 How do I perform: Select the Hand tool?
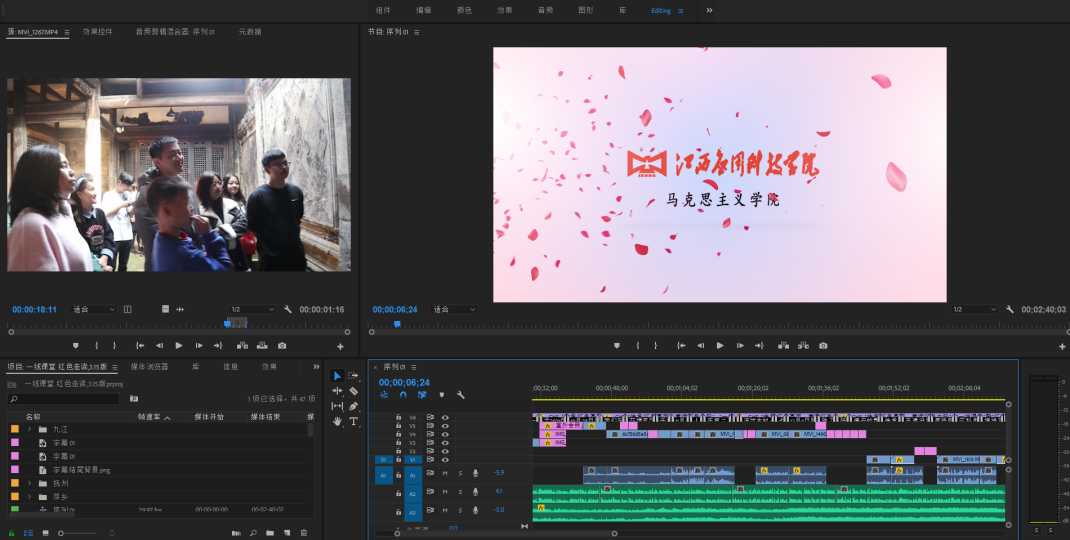(337, 421)
